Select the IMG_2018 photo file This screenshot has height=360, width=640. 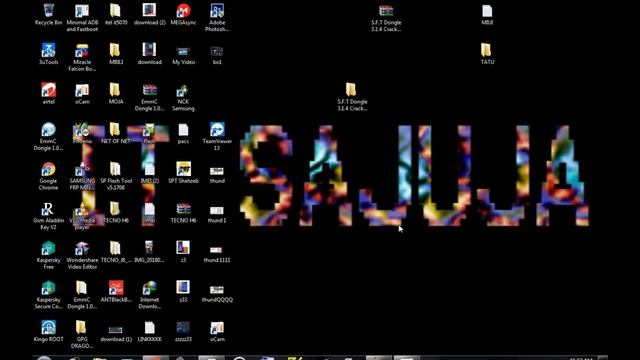pos(149,247)
